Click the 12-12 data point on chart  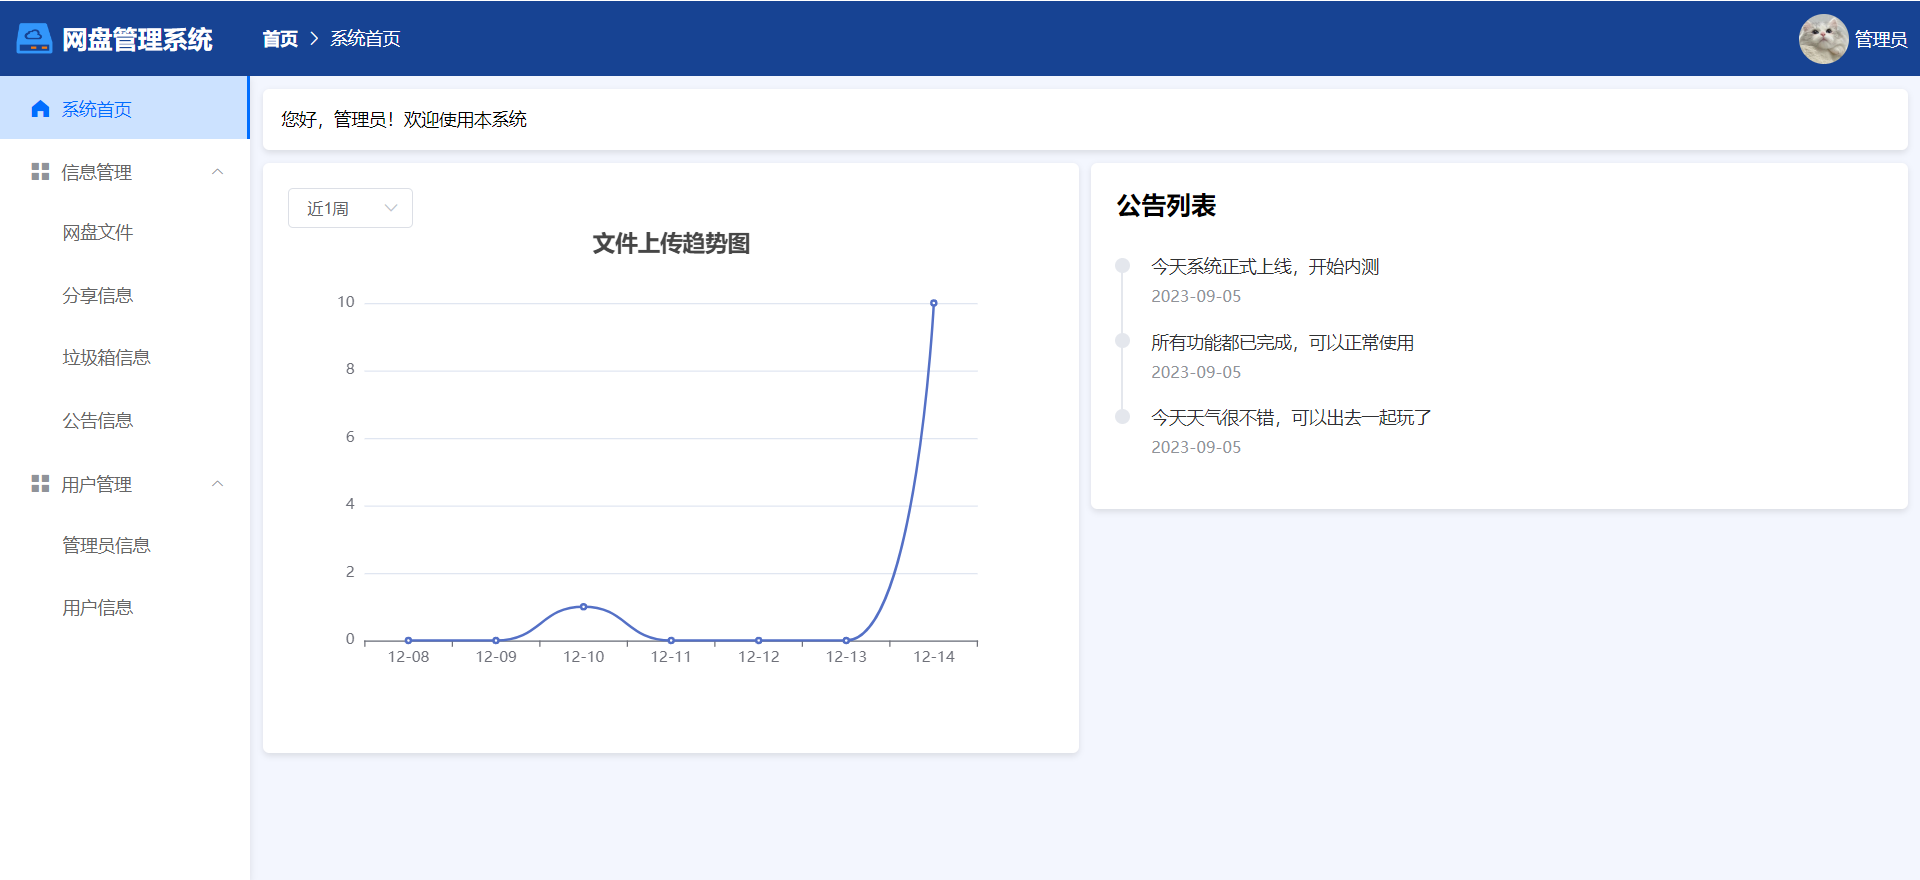(759, 640)
